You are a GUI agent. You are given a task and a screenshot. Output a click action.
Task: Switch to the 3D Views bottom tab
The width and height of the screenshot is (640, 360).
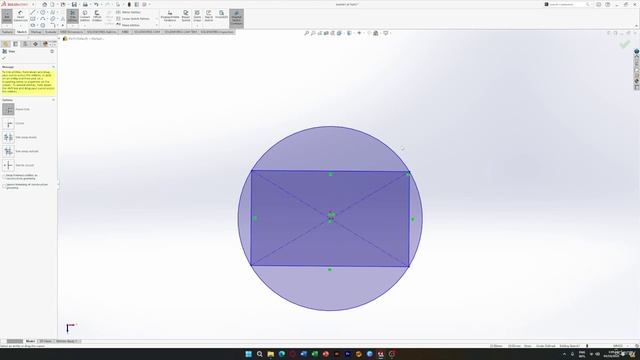(45, 341)
